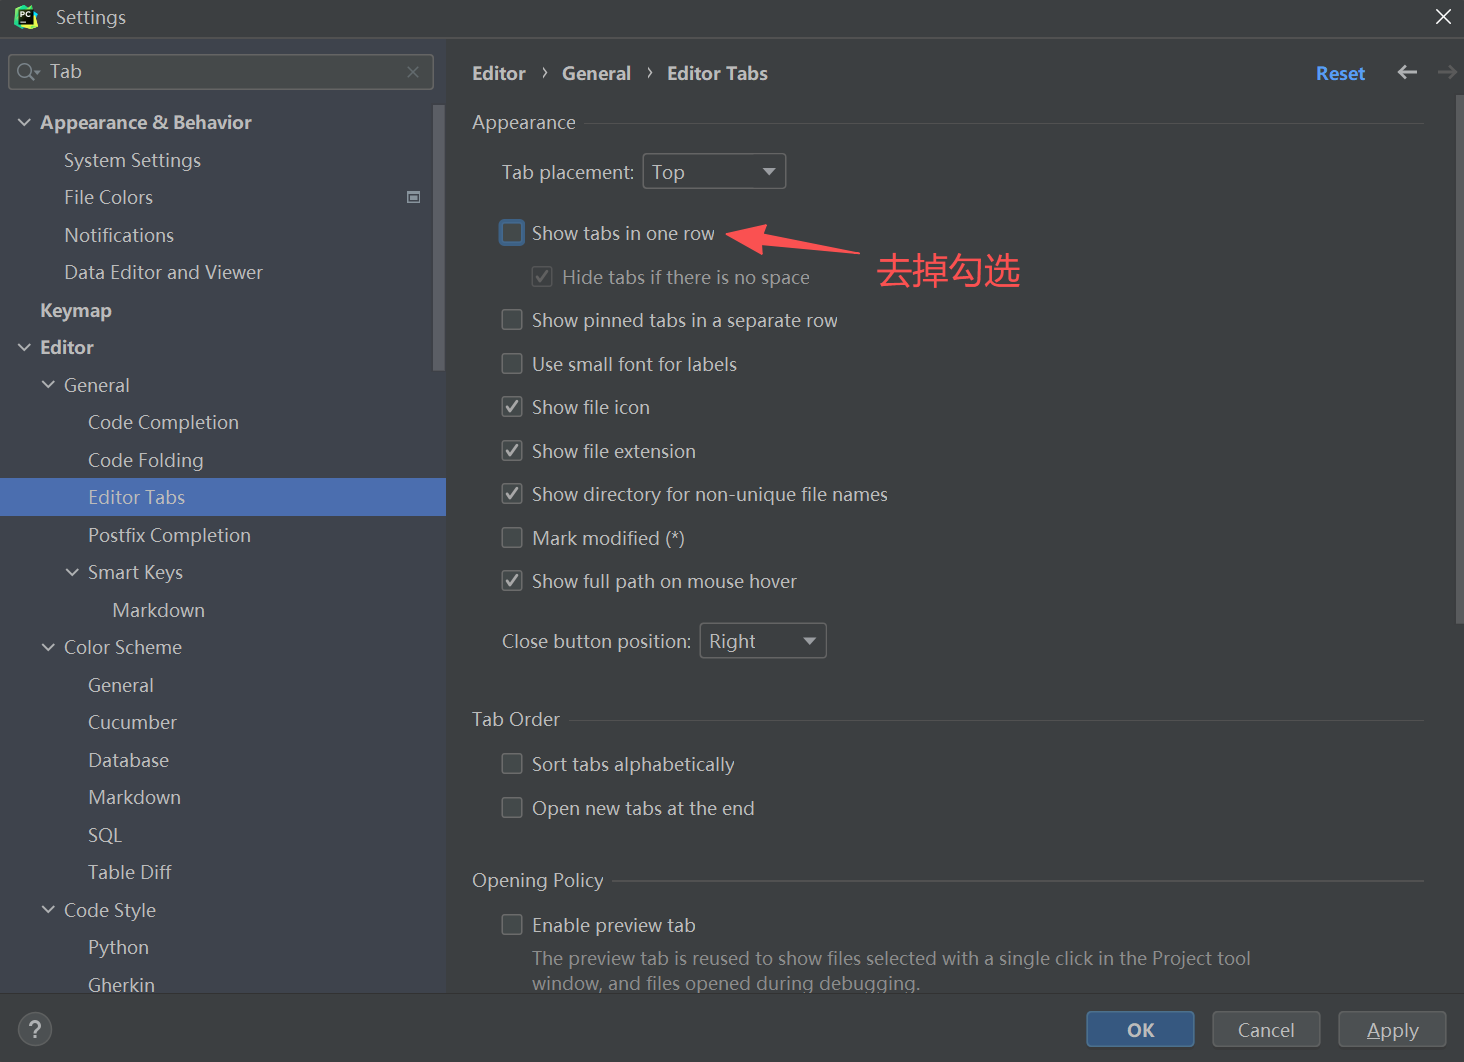
Task: Select File Colors in settings tree
Action: point(108,197)
